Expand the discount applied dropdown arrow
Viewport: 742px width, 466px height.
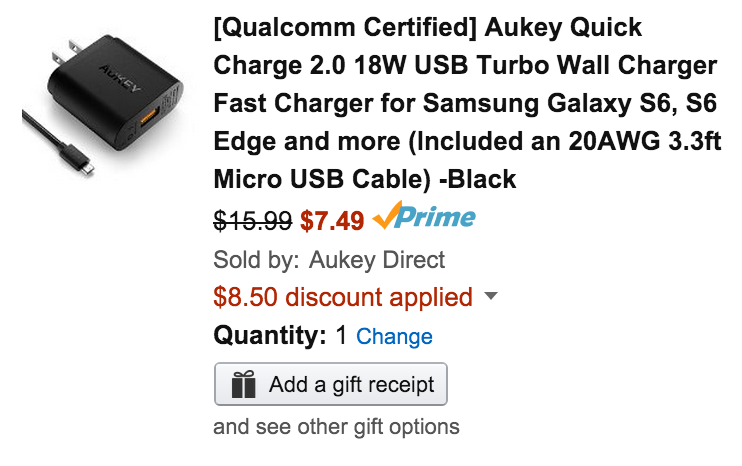tap(491, 296)
